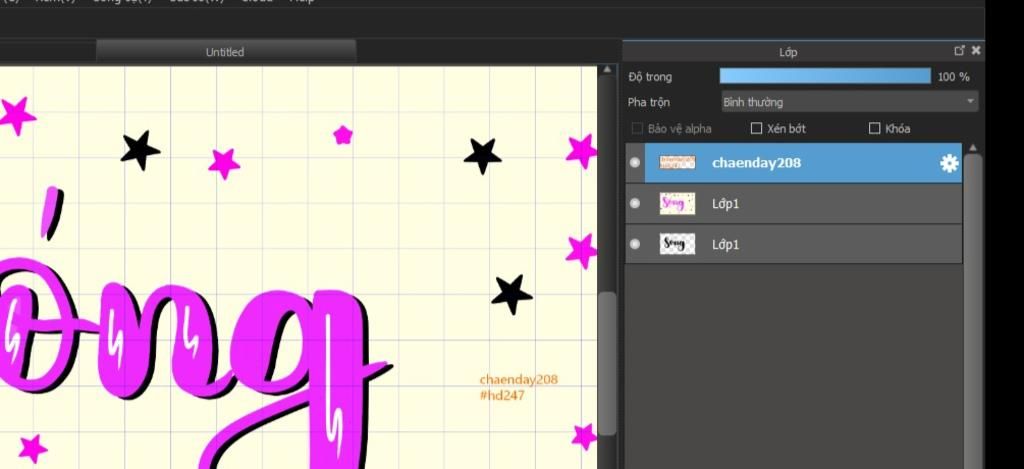Screen dimensions: 1024x469
Task: Click the canvas scrollbar up arrow
Action: click(607, 69)
